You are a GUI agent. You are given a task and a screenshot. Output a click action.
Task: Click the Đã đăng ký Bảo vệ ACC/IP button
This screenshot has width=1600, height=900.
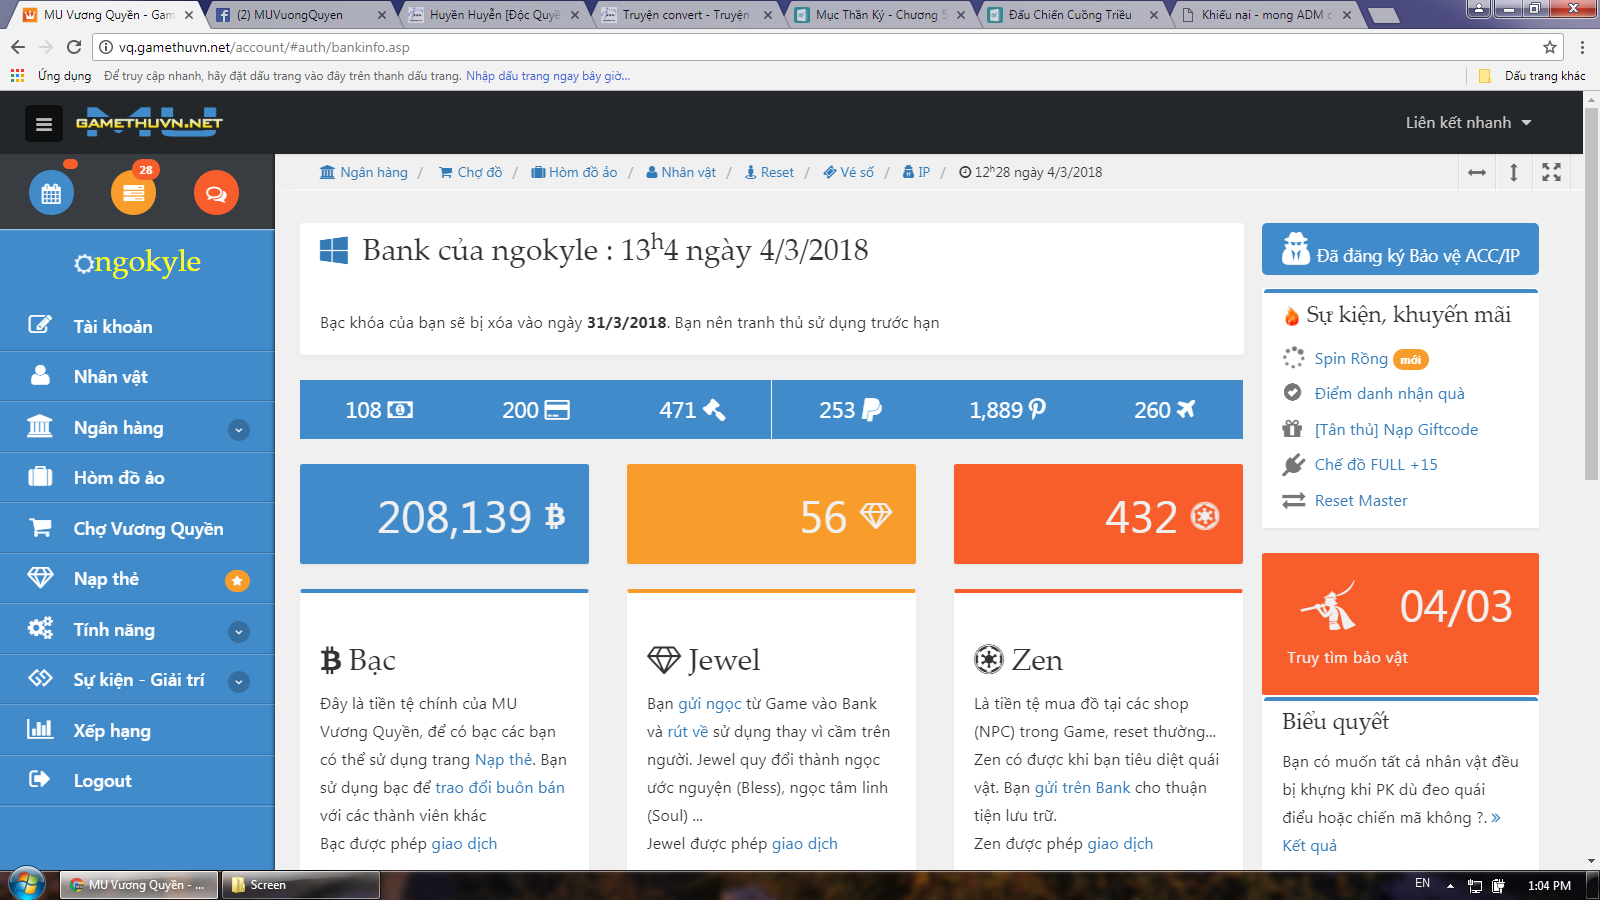pos(1400,250)
